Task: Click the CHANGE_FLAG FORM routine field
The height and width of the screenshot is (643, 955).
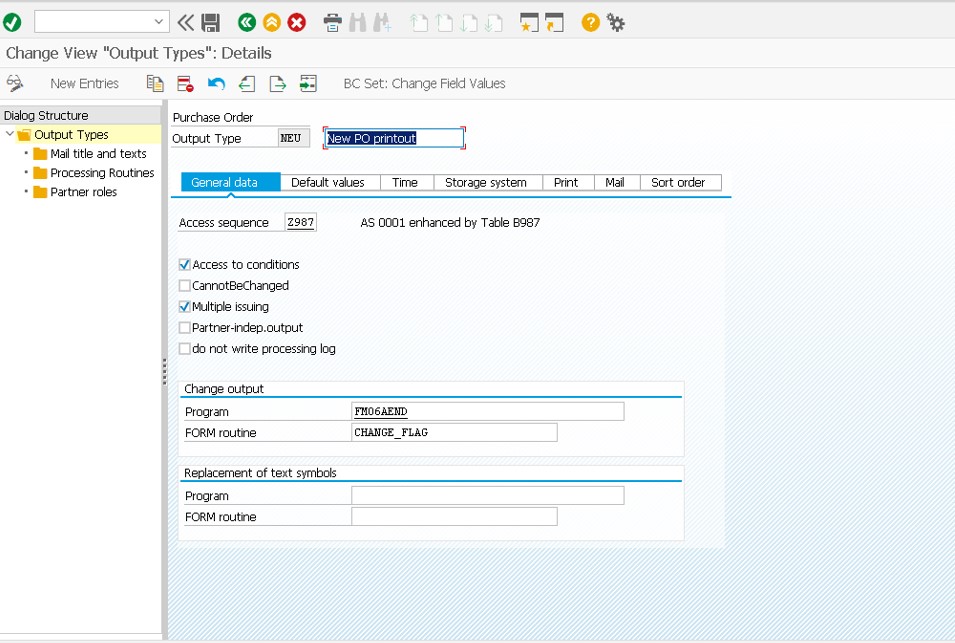Action: (454, 432)
